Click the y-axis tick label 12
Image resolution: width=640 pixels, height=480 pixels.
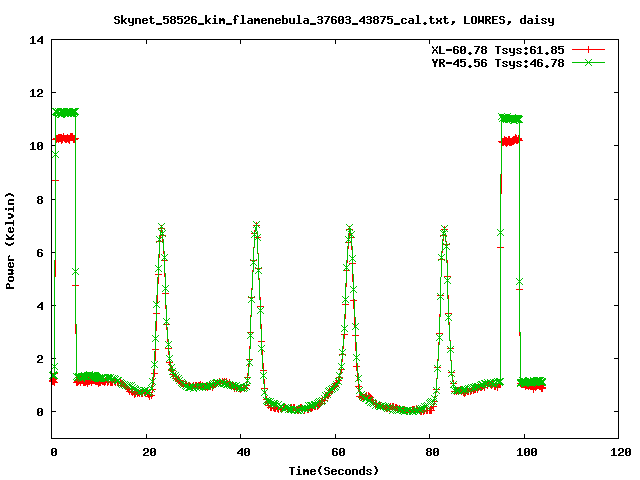tap(37, 93)
